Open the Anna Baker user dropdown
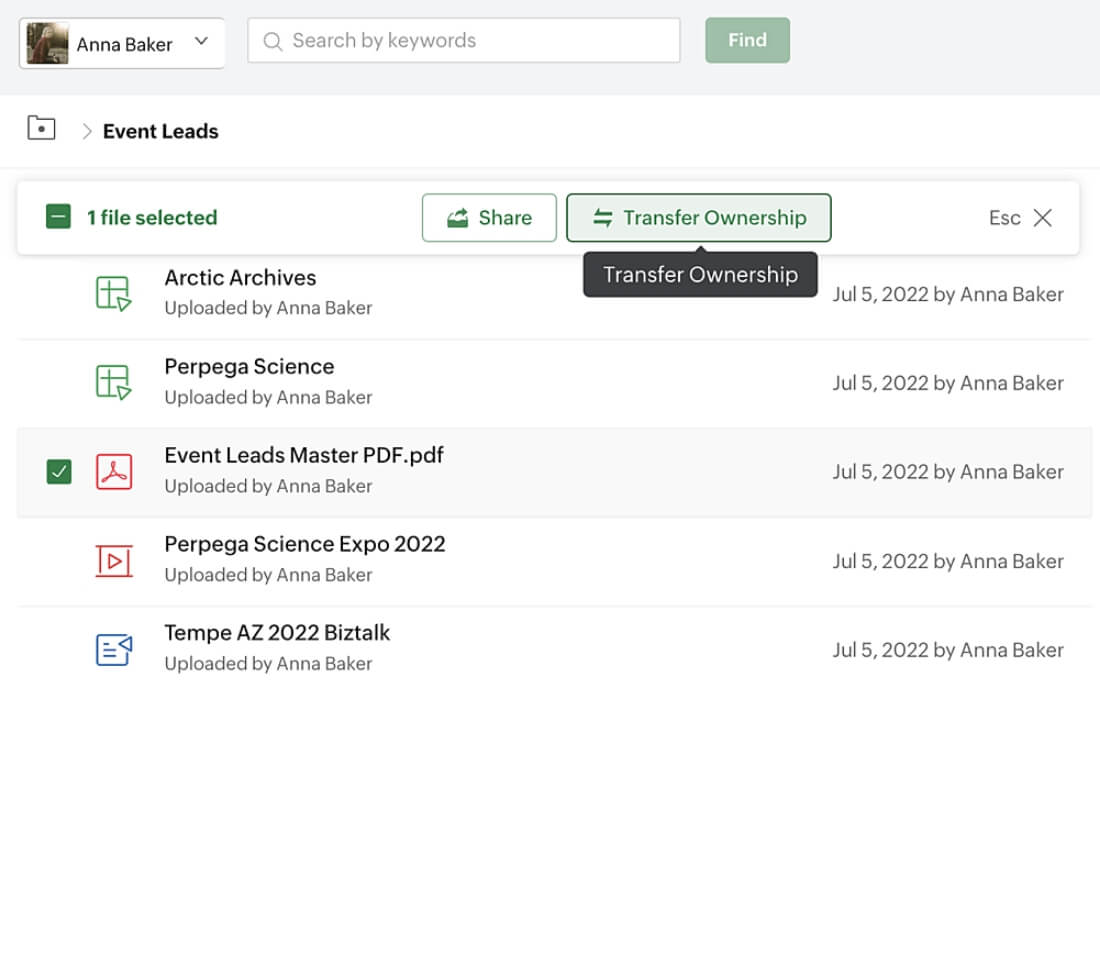1100x966 pixels. [201, 42]
